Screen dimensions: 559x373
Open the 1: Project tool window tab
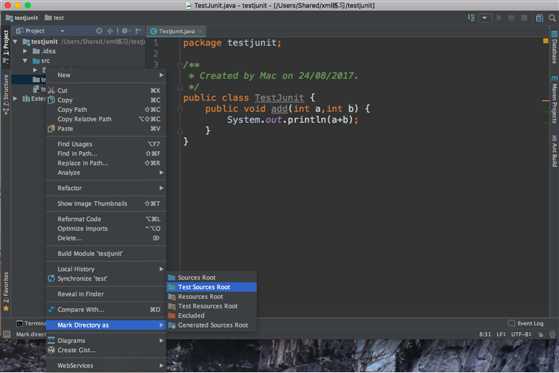(6, 46)
